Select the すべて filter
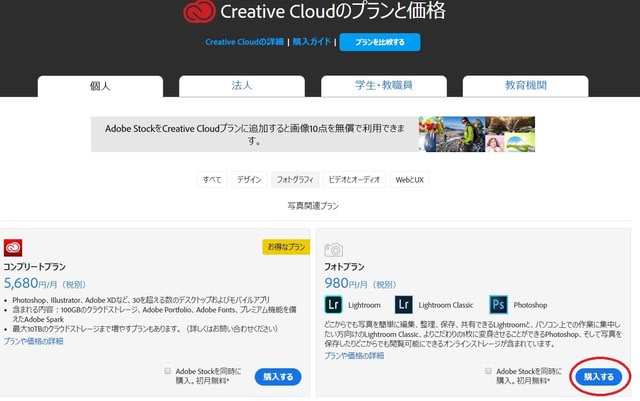This screenshot has width=640, height=401. point(213,179)
